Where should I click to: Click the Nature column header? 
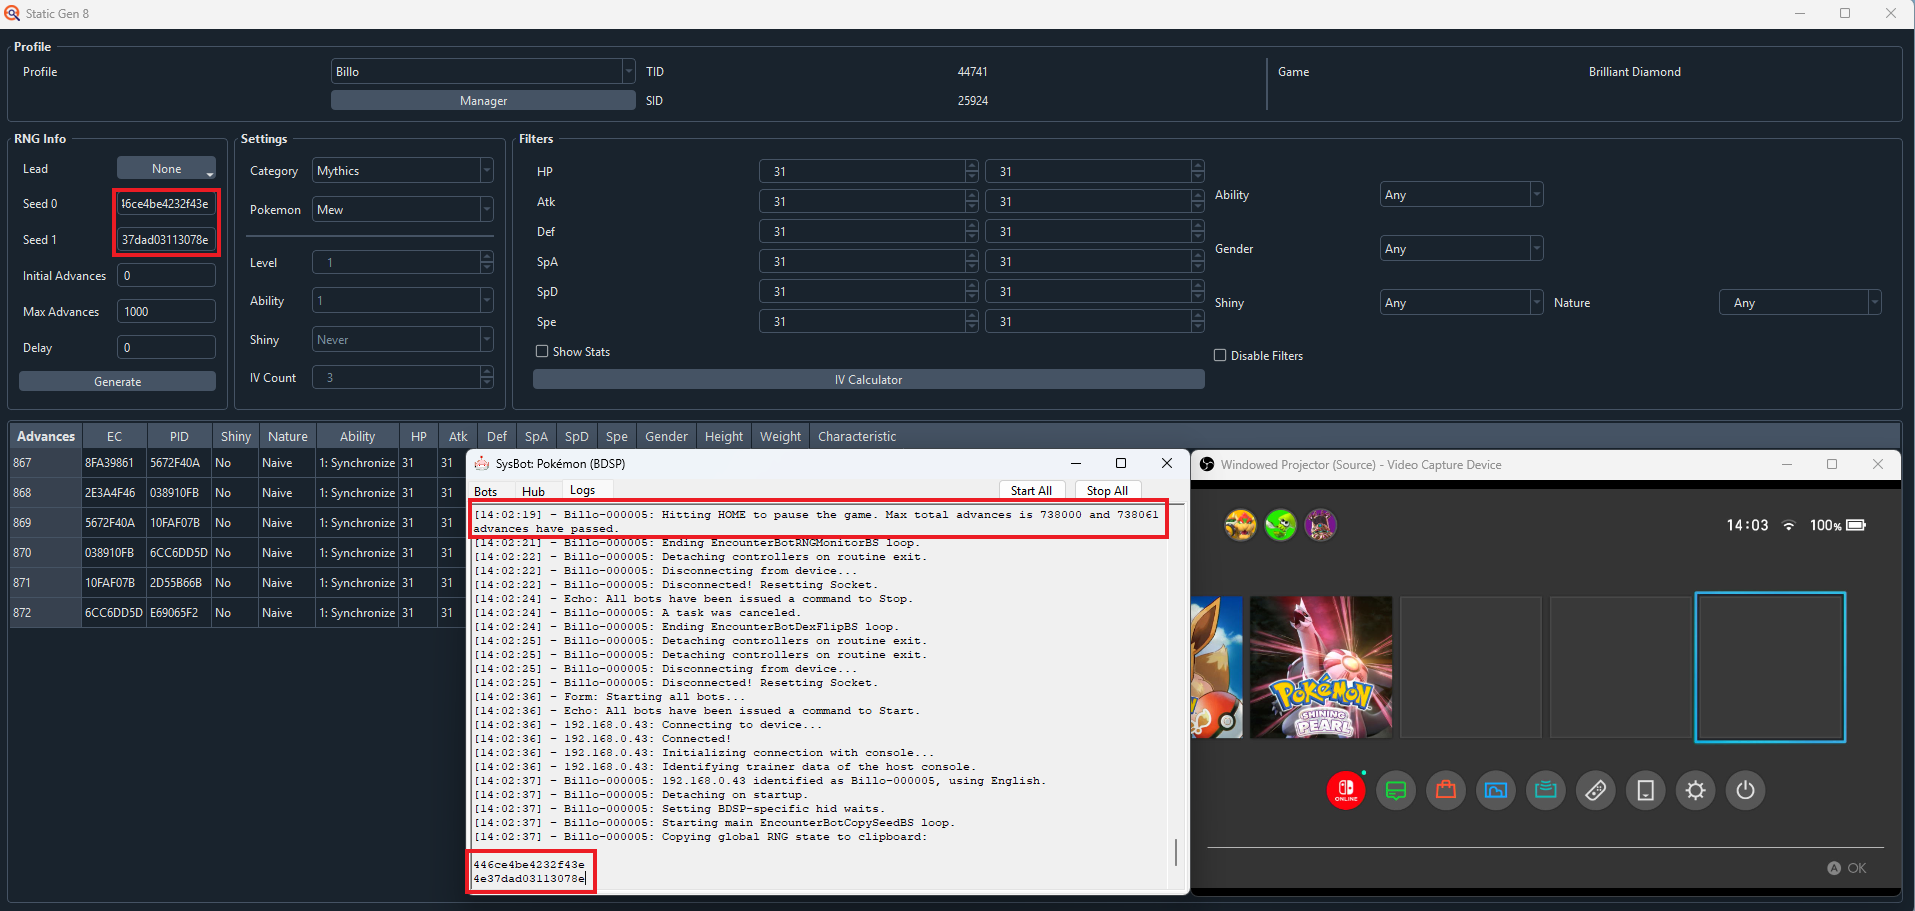pyautogui.click(x=288, y=436)
